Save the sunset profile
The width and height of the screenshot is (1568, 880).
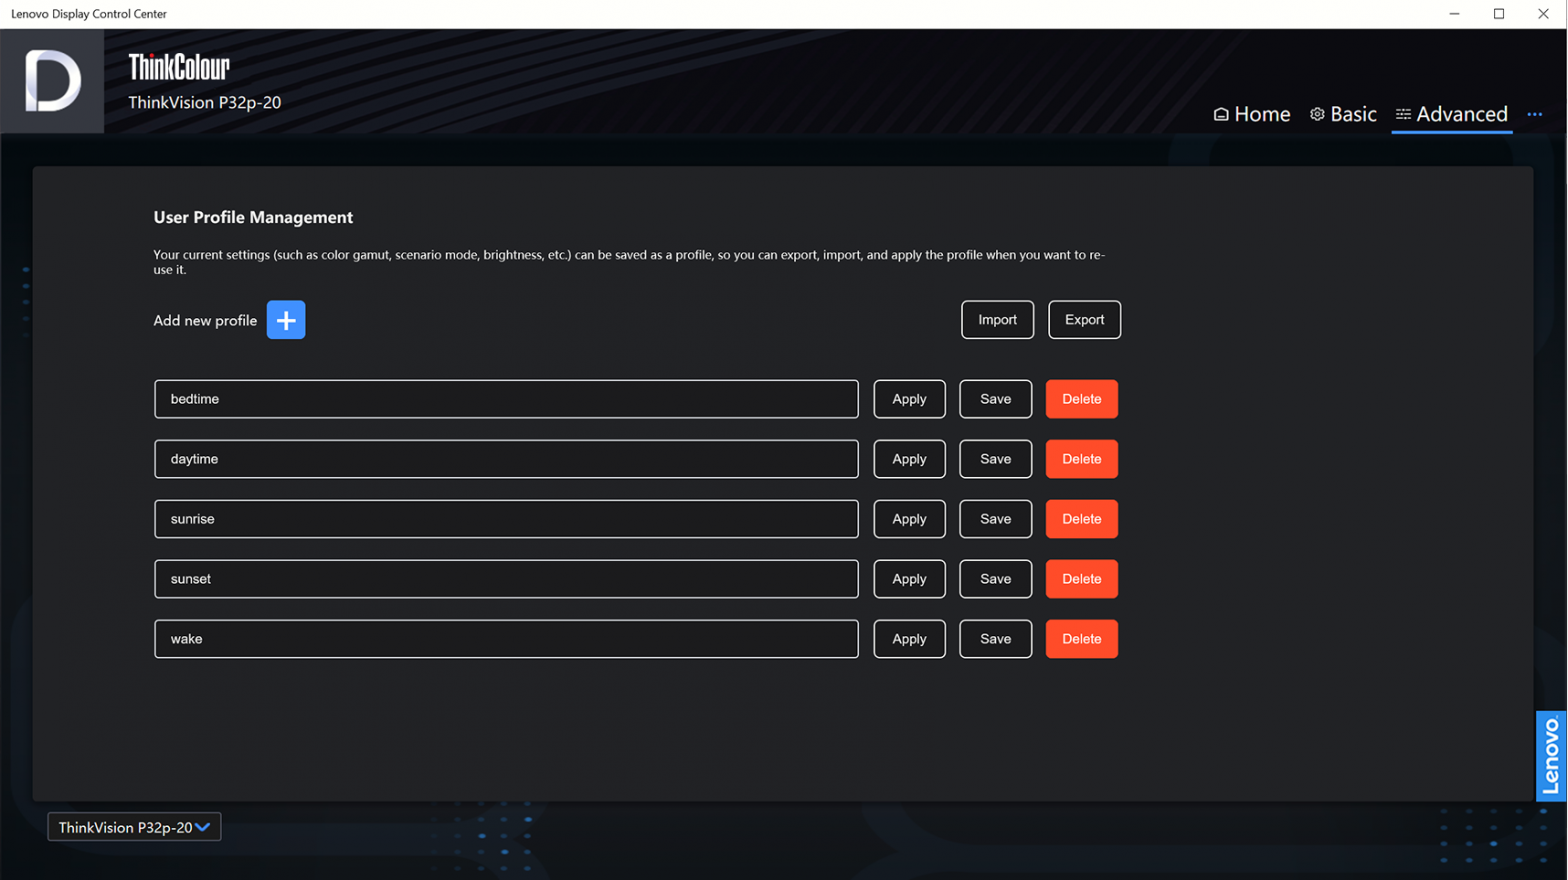tap(995, 579)
